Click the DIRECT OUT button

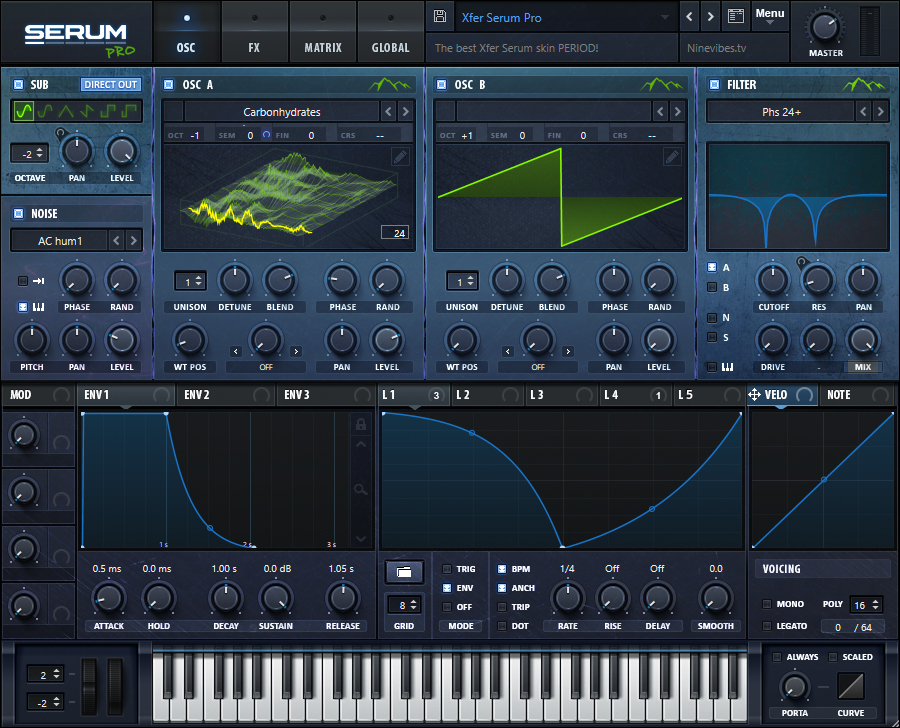click(x=111, y=84)
